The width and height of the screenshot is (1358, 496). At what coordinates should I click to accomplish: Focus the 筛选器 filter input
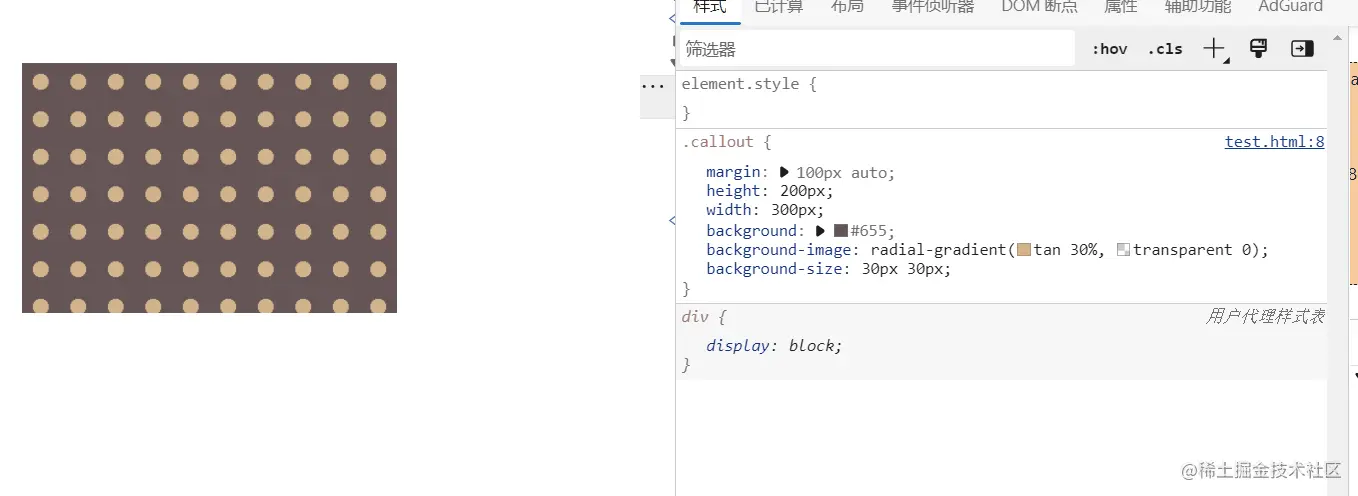[877, 49]
